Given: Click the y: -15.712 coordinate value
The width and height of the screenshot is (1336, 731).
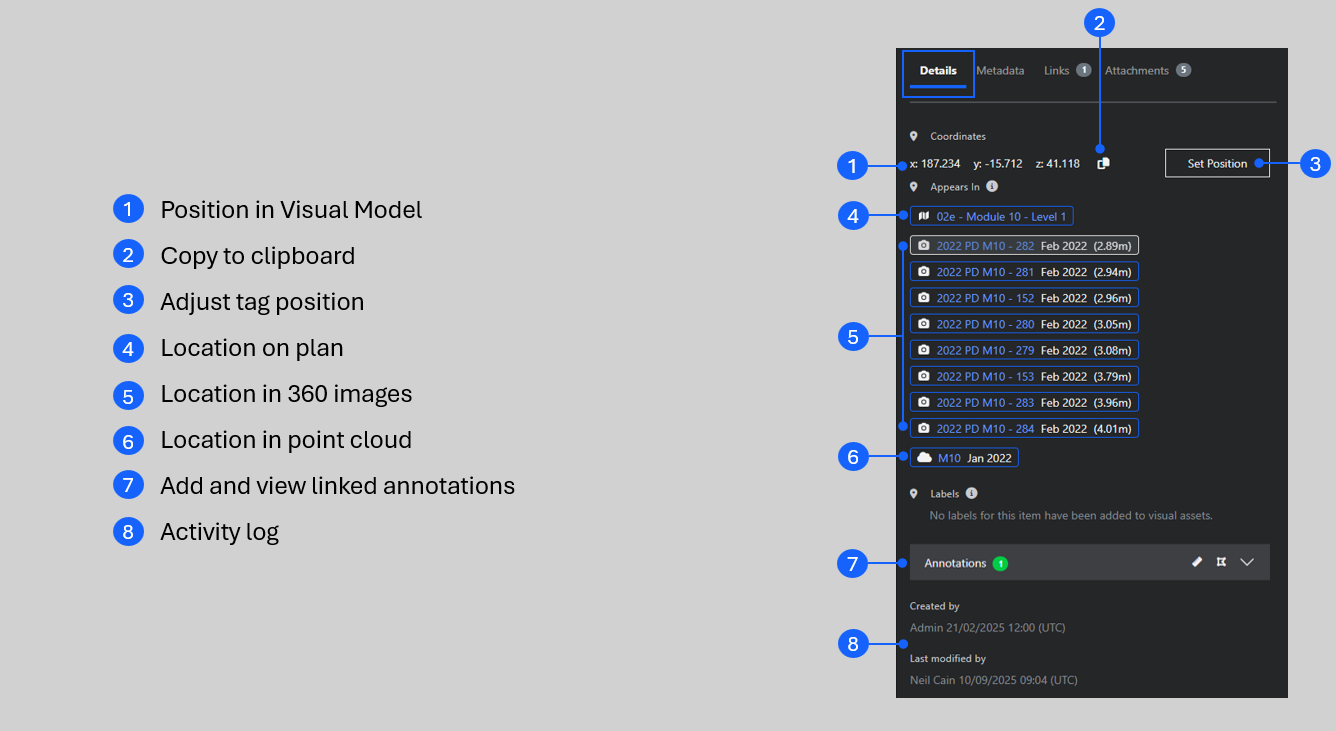Looking at the screenshot, I should click(x=998, y=164).
